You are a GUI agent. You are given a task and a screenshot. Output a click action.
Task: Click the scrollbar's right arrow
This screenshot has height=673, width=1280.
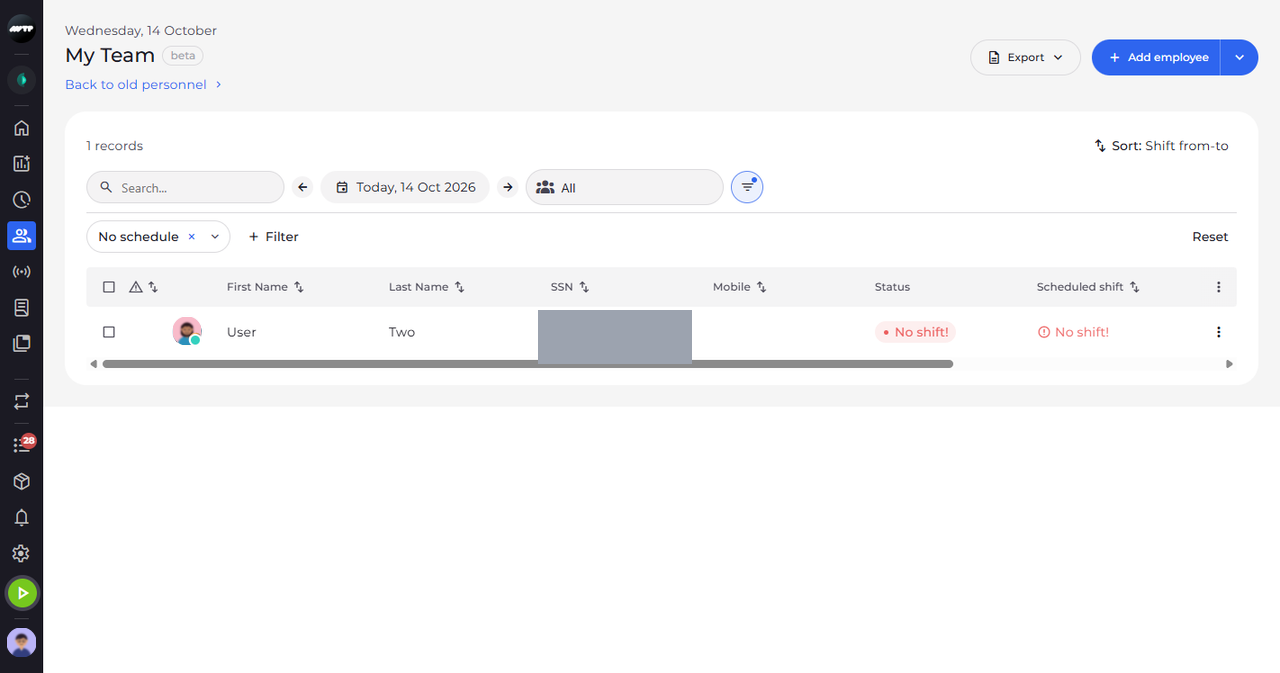pyautogui.click(x=1230, y=364)
